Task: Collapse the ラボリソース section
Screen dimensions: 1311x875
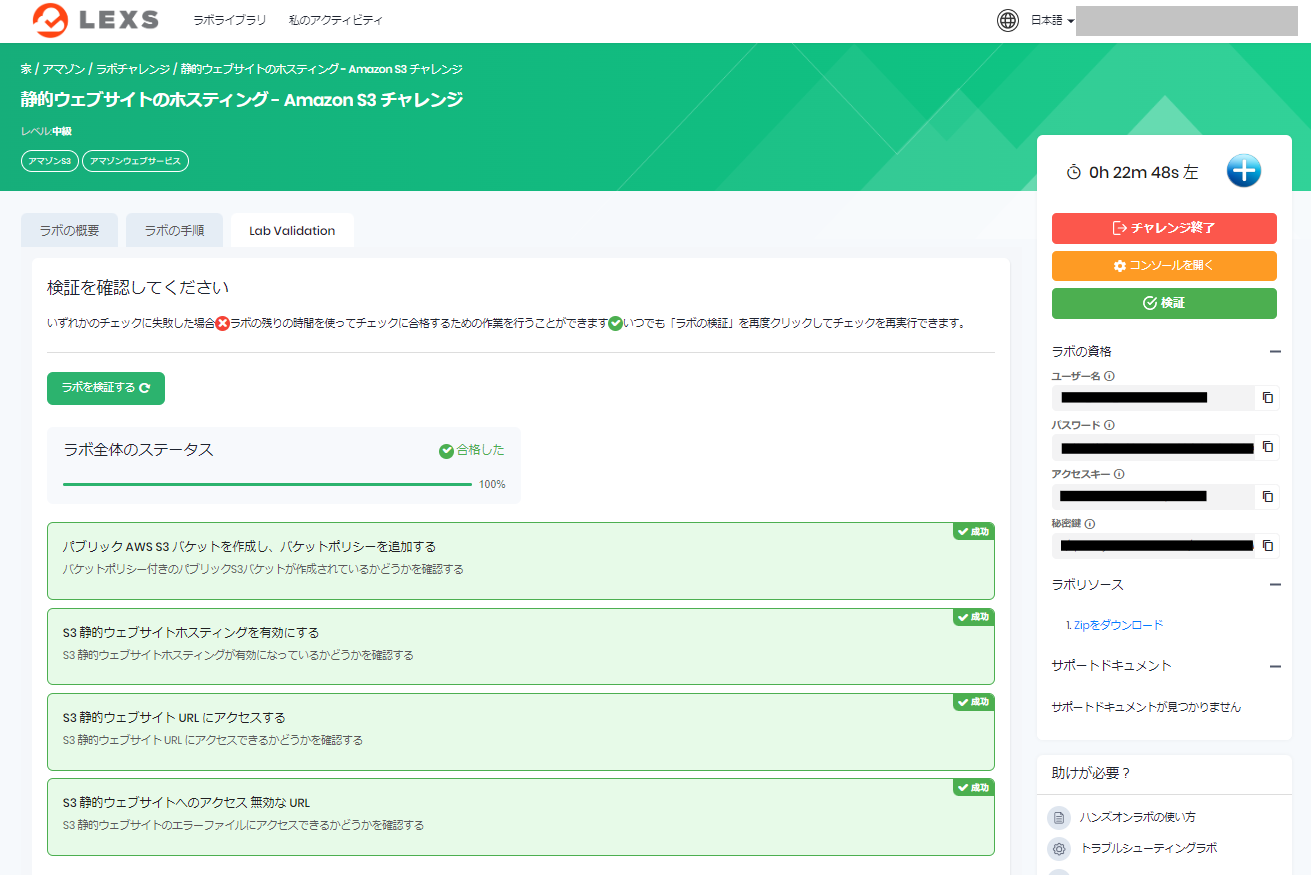Action: [1275, 585]
